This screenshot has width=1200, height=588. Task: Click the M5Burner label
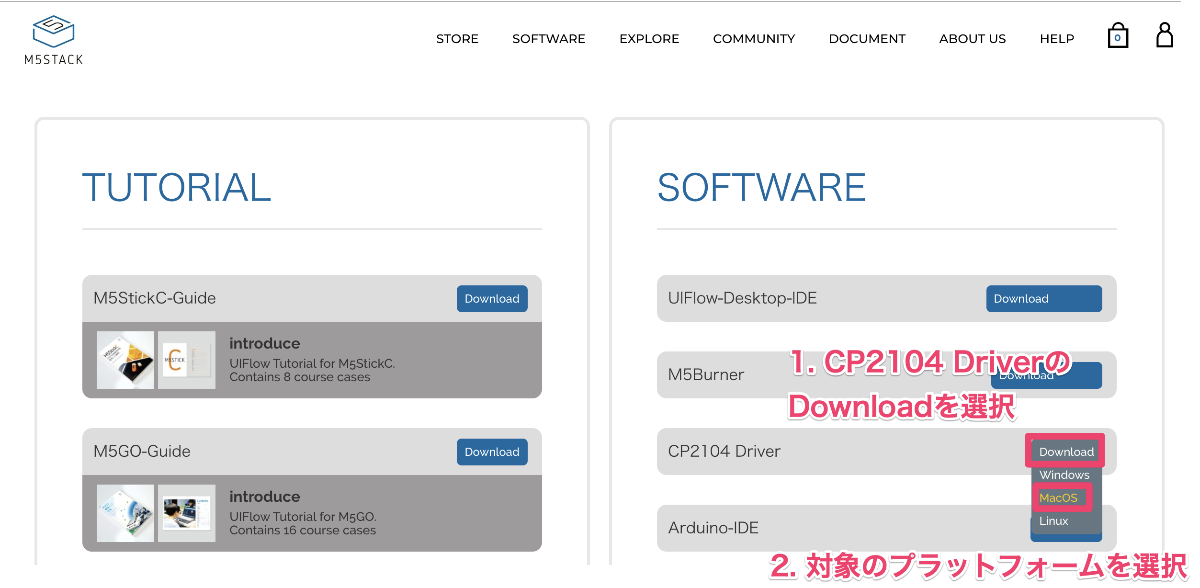(x=706, y=375)
